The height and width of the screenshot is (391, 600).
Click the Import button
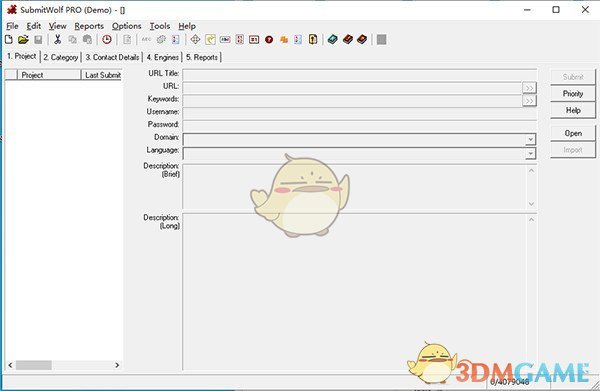(x=573, y=150)
